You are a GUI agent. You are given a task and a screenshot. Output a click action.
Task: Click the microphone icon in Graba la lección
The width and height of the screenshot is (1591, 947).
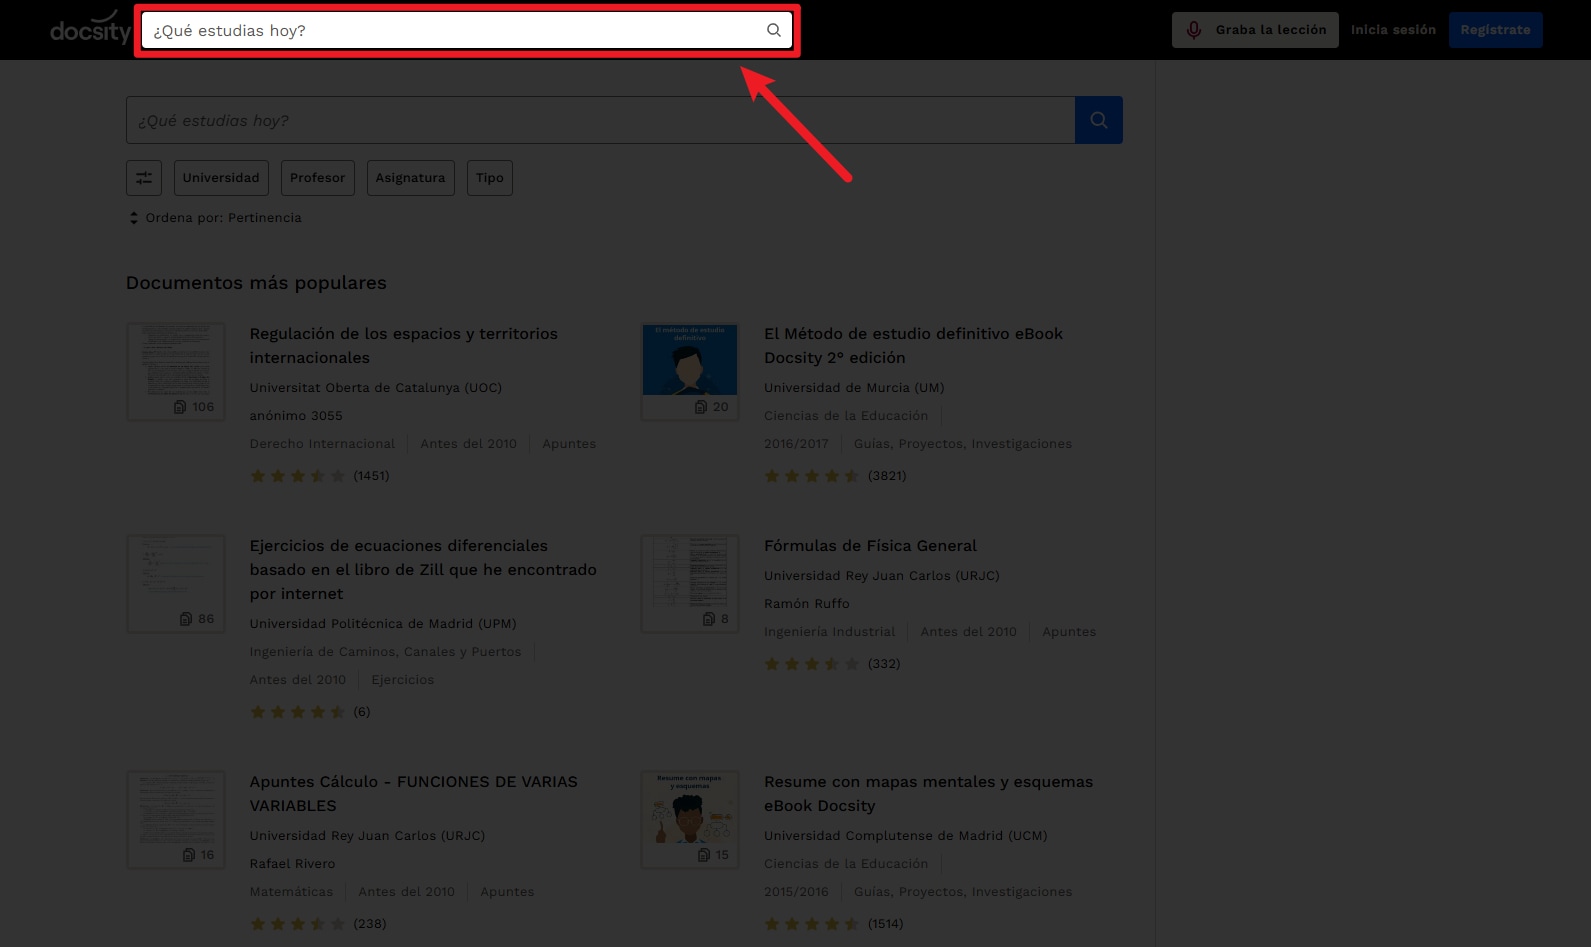click(x=1194, y=30)
